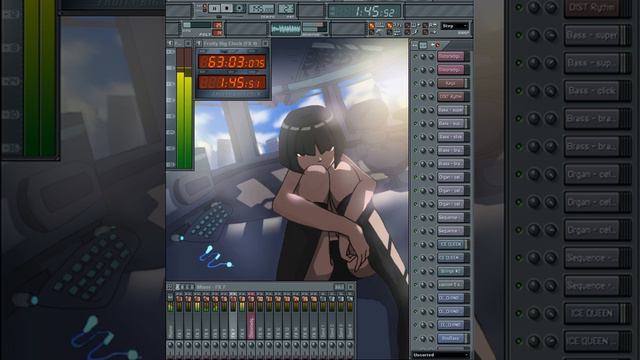This screenshot has width=640, height=360.
Task: Click the DIST Rythm channel volume knob
Action: [x=431, y=97]
